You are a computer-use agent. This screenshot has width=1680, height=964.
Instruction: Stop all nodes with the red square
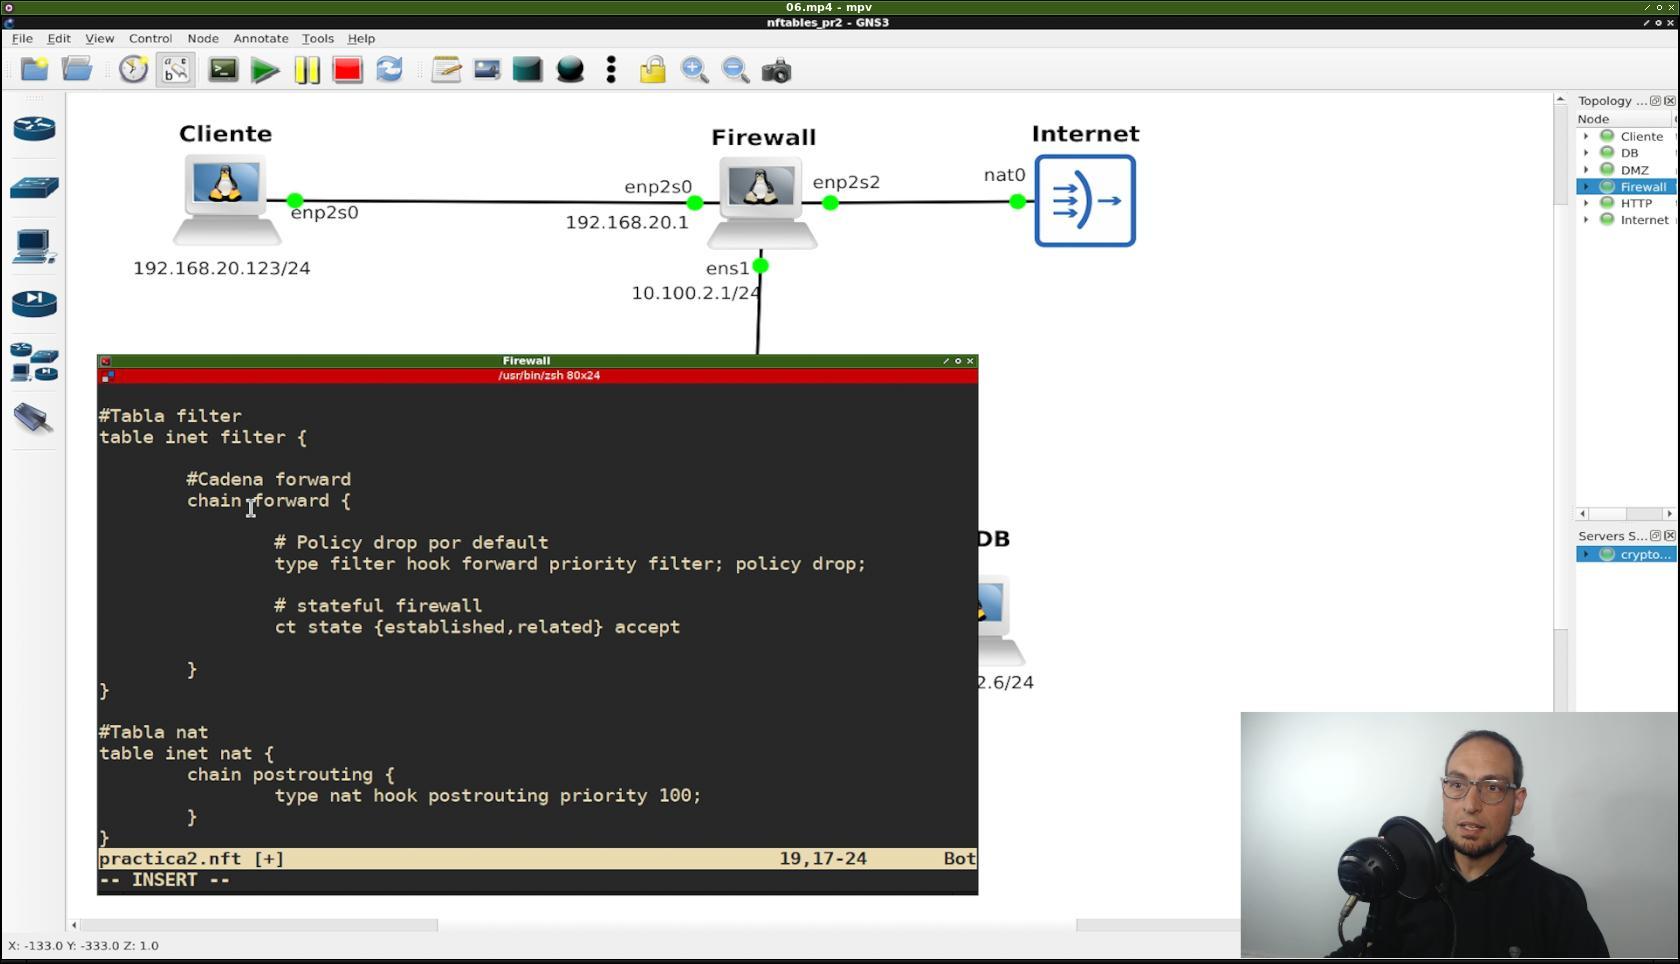click(x=347, y=70)
